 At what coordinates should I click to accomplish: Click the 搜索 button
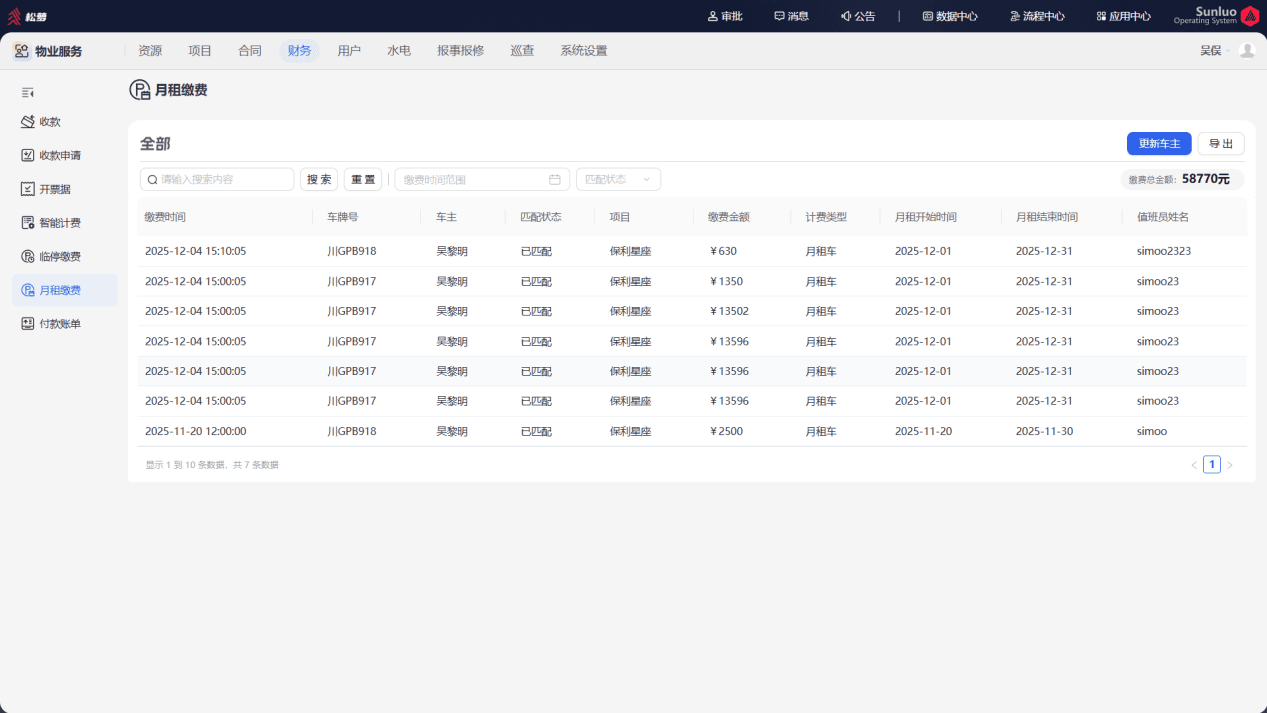(x=319, y=180)
